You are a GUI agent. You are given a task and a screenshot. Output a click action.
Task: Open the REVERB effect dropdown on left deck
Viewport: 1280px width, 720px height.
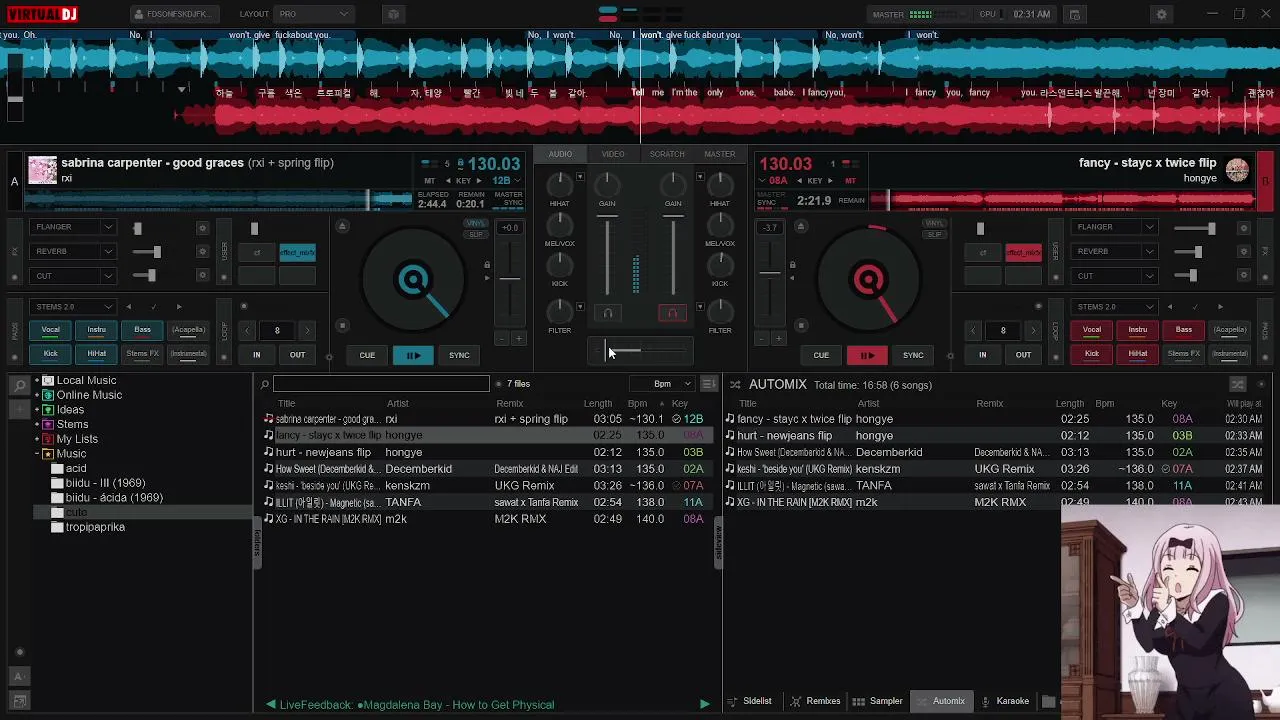tap(73, 251)
